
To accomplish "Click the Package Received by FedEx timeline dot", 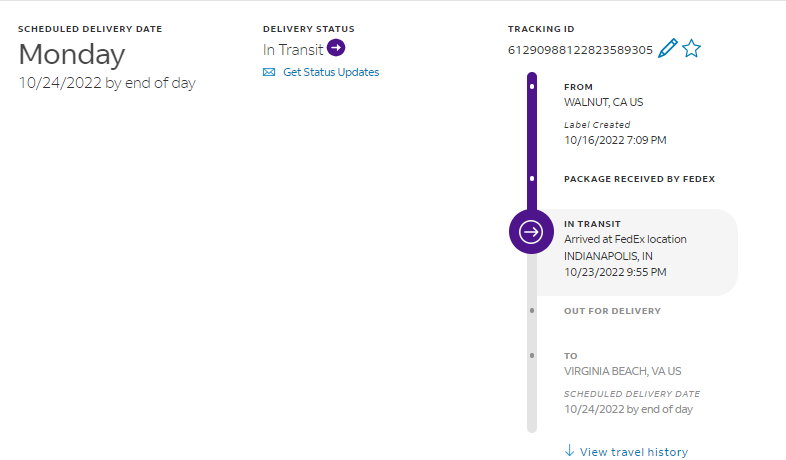I will pos(532,179).
